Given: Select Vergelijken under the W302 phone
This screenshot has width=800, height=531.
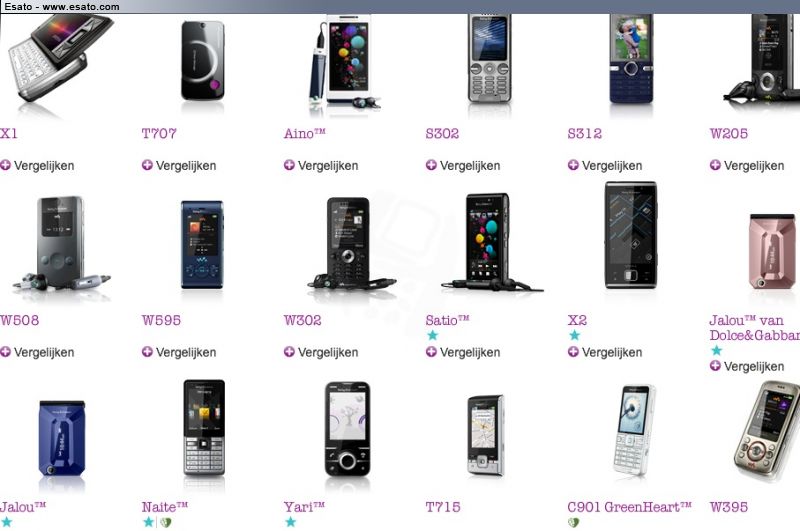Looking at the screenshot, I should (328, 352).
